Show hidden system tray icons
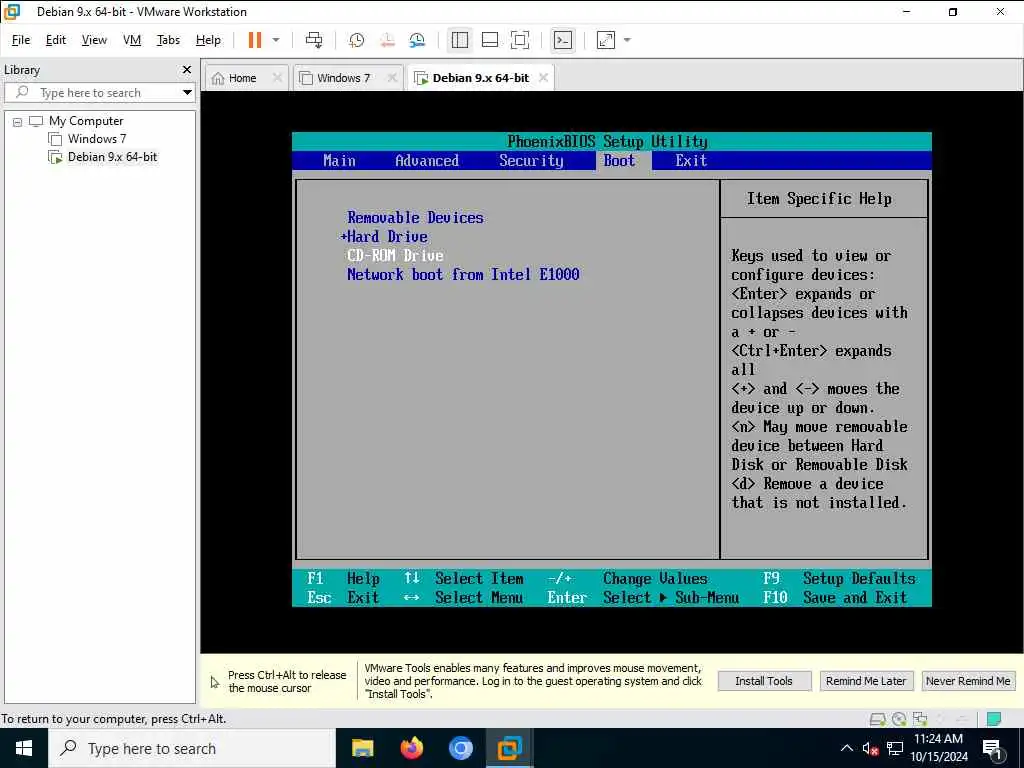 [846, 748]
